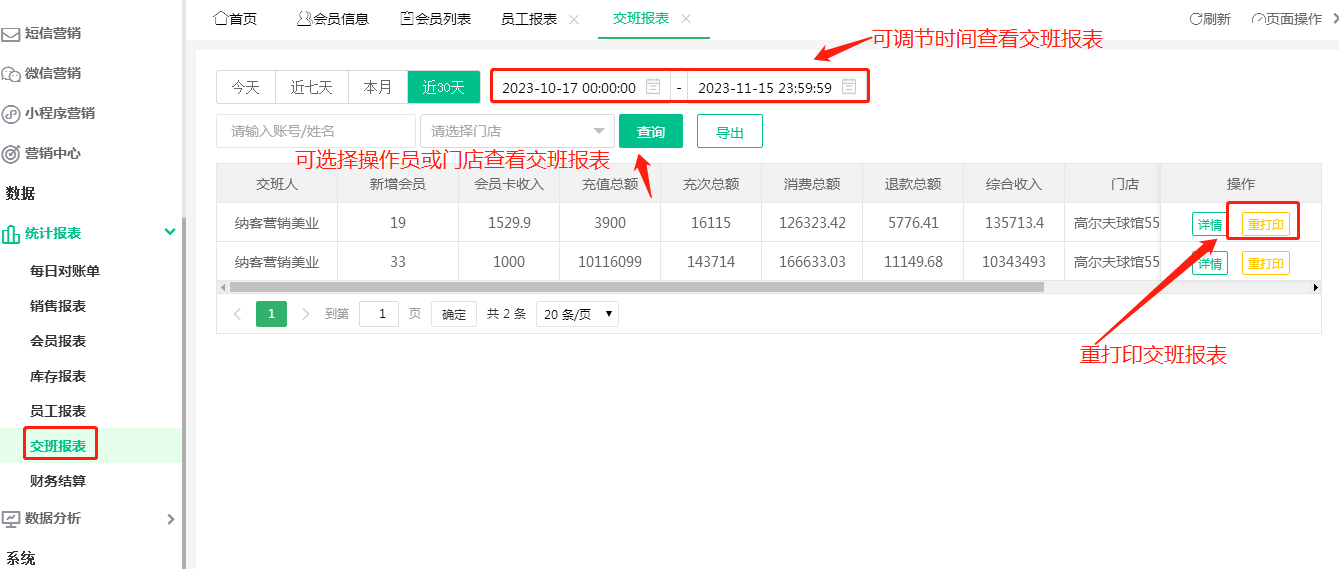1339x569 pixels.
Task: Click 详情 for the 1529.9 row
Action: (x=1210, y=225)
